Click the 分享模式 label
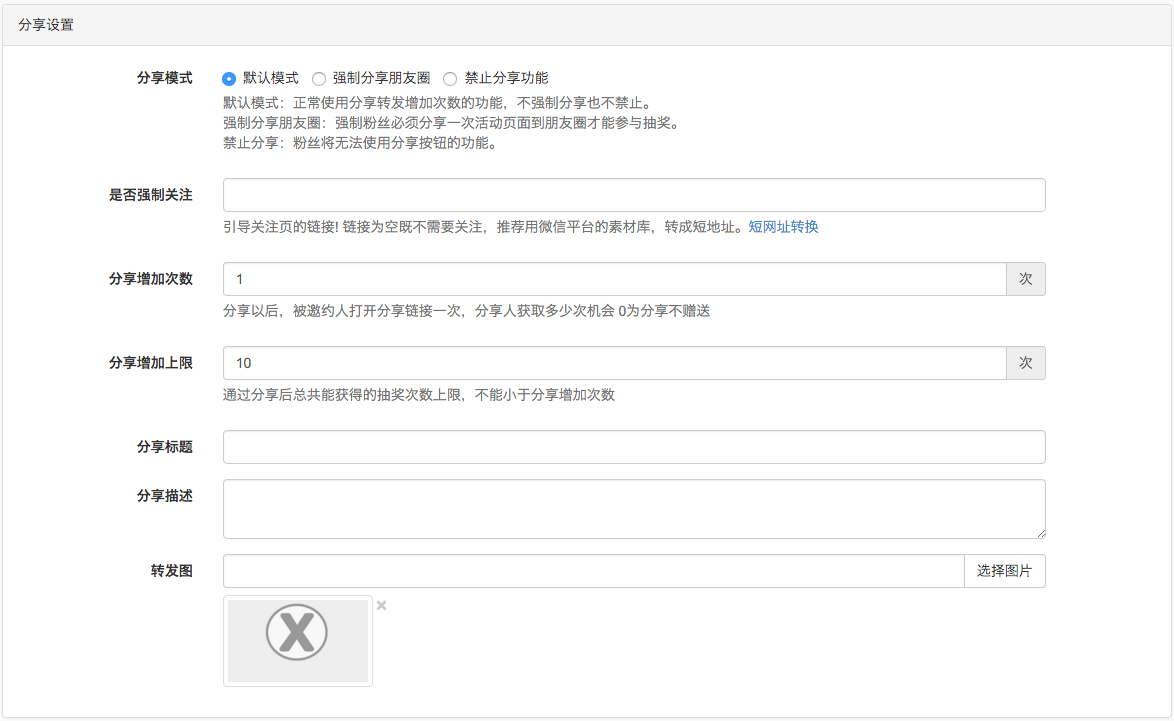Image resolution: width=1174 pixels, height=721 pixels. tap(165, 78)
